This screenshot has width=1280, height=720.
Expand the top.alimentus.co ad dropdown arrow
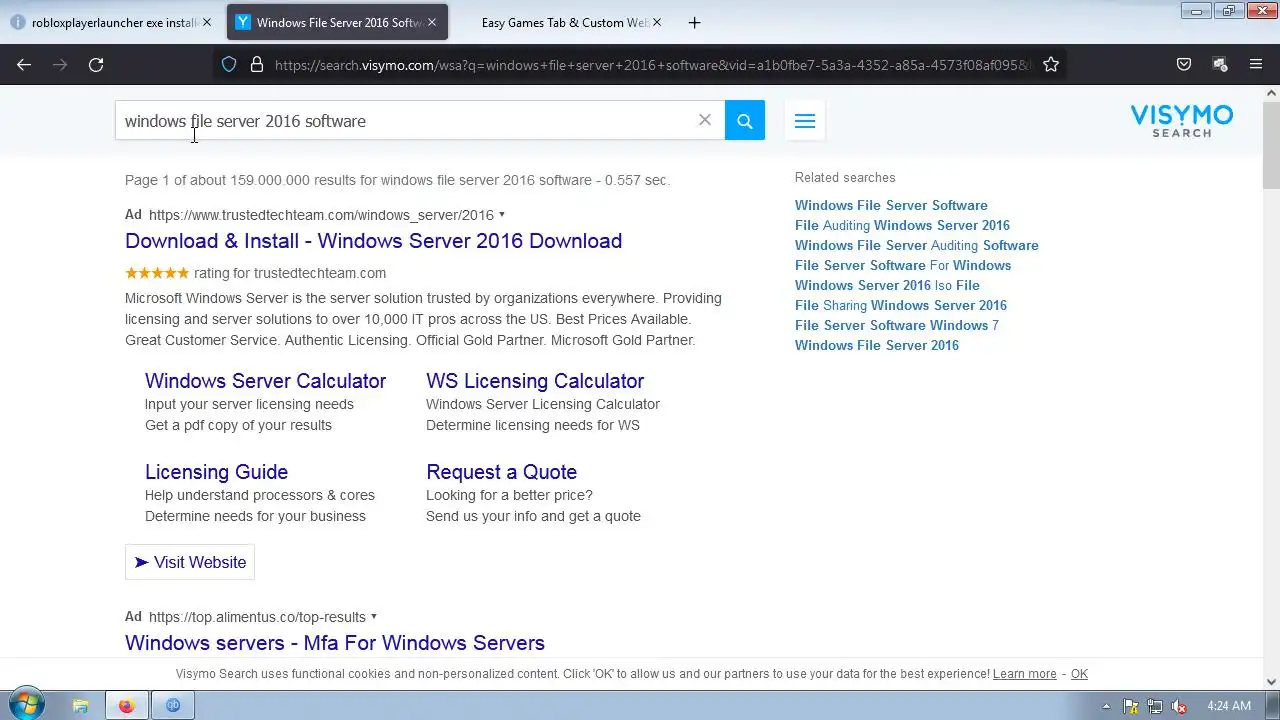pyautogui.click(x=374, y=616)
